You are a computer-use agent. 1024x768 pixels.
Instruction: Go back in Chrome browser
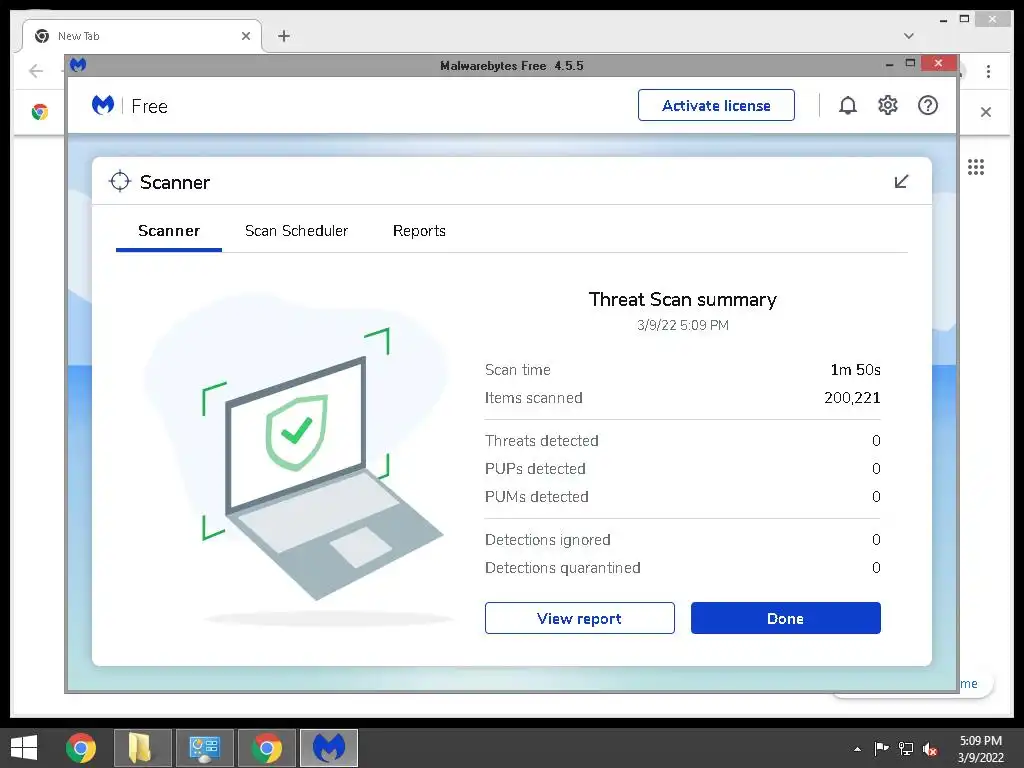[36, 71]
